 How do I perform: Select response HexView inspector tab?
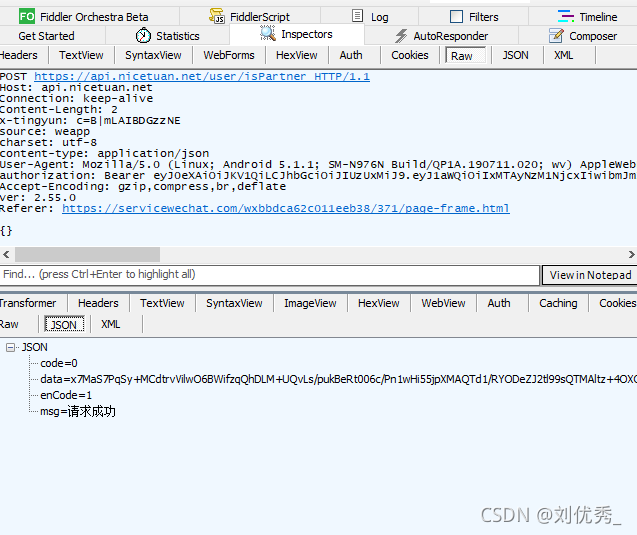(379, 303)
